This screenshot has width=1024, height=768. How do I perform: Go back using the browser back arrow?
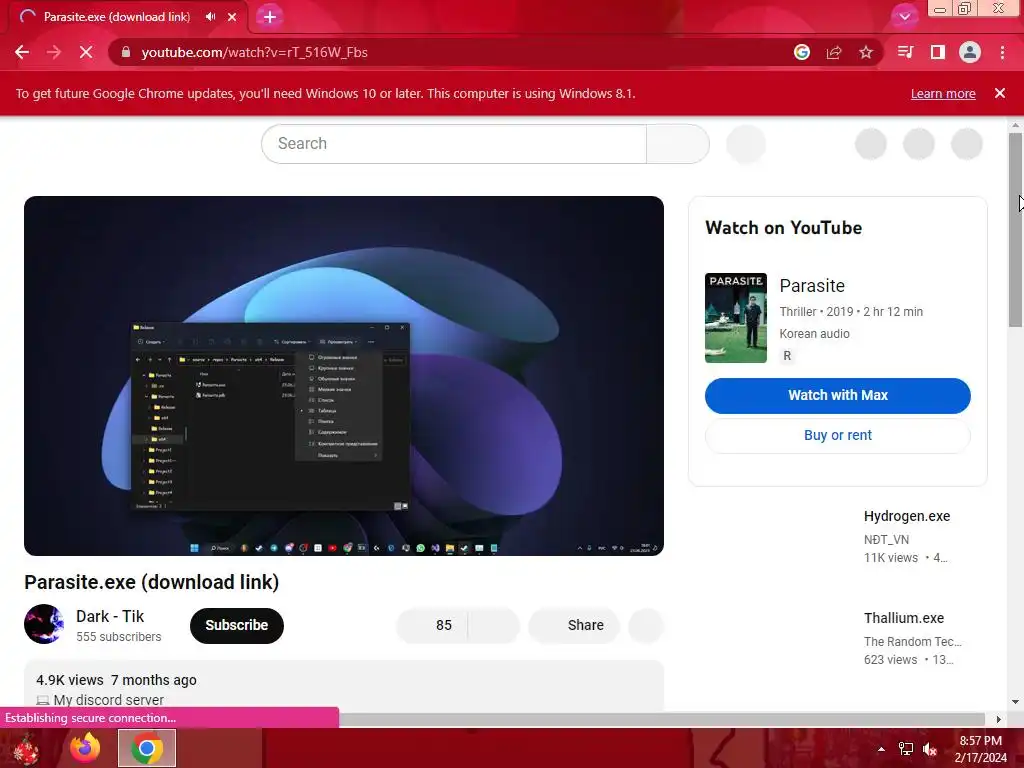22,52
